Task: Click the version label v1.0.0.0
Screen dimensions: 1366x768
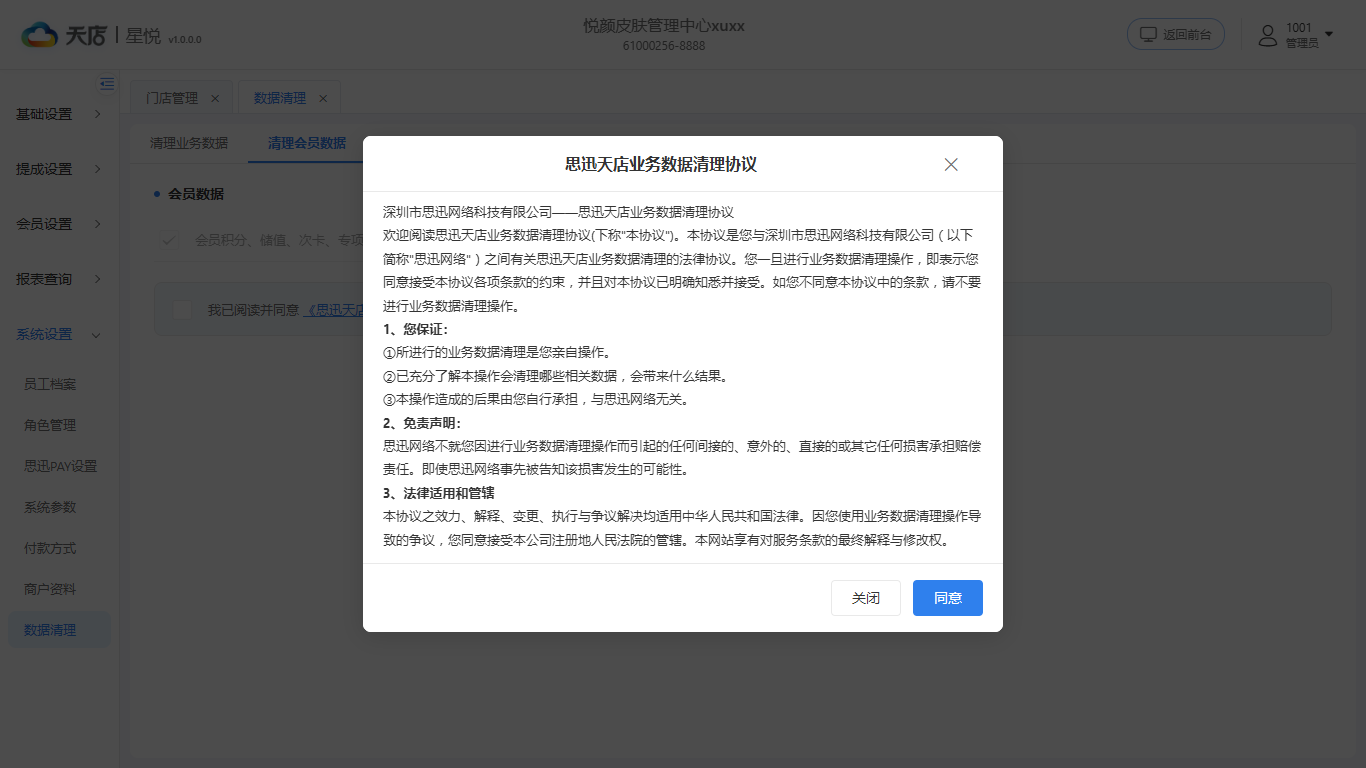Action: (185, 40)
